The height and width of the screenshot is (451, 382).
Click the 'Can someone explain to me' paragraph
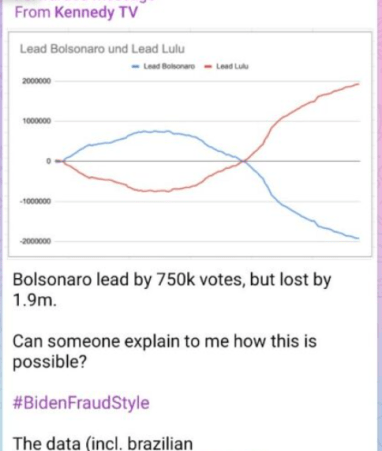[164, 351]
